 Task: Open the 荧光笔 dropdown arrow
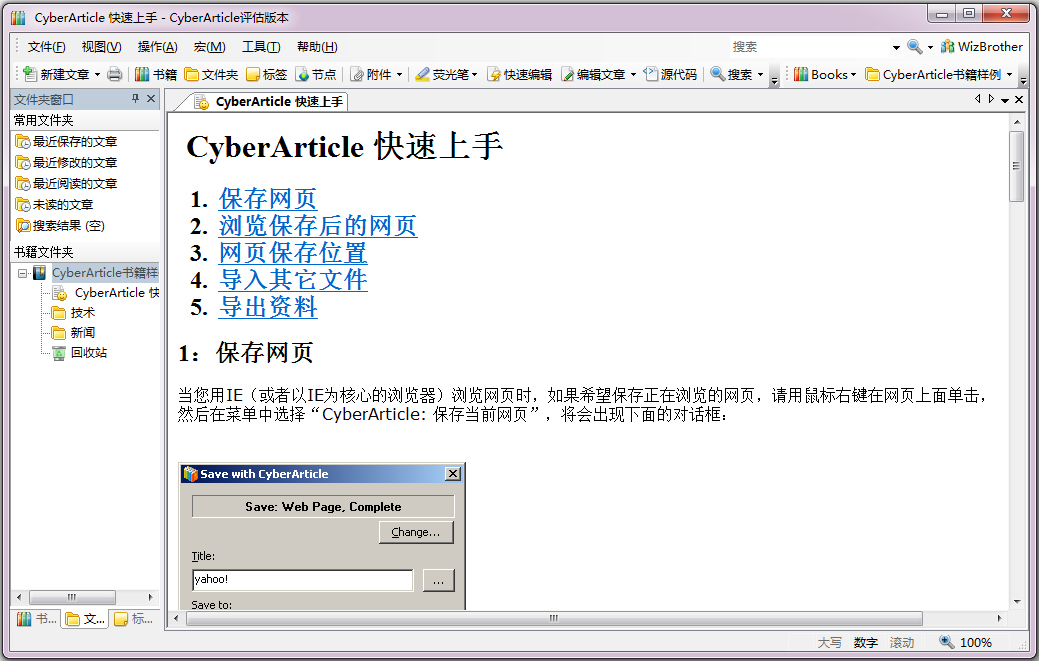pos(474,74)
